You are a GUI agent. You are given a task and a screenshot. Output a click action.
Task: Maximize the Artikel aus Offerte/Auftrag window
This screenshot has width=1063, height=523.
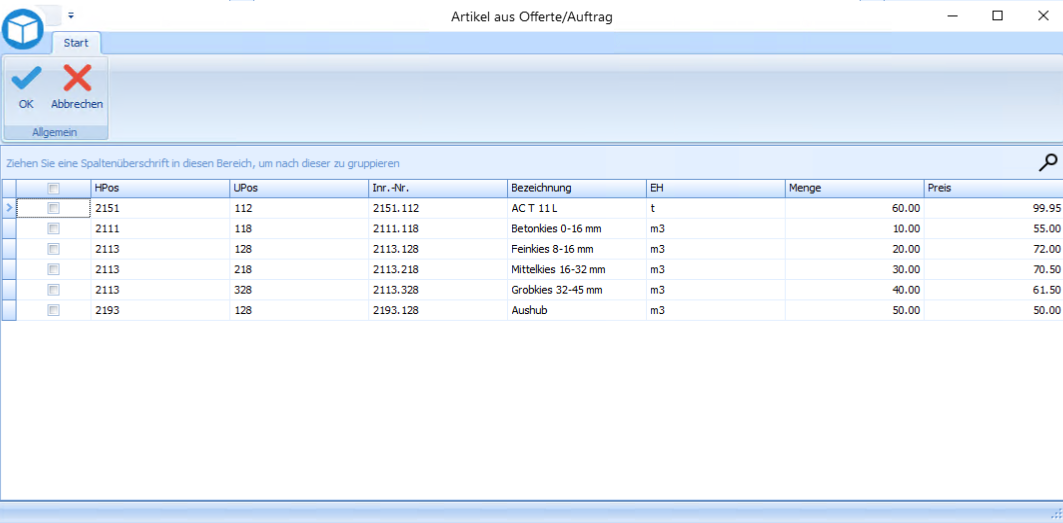click(997, 16)
